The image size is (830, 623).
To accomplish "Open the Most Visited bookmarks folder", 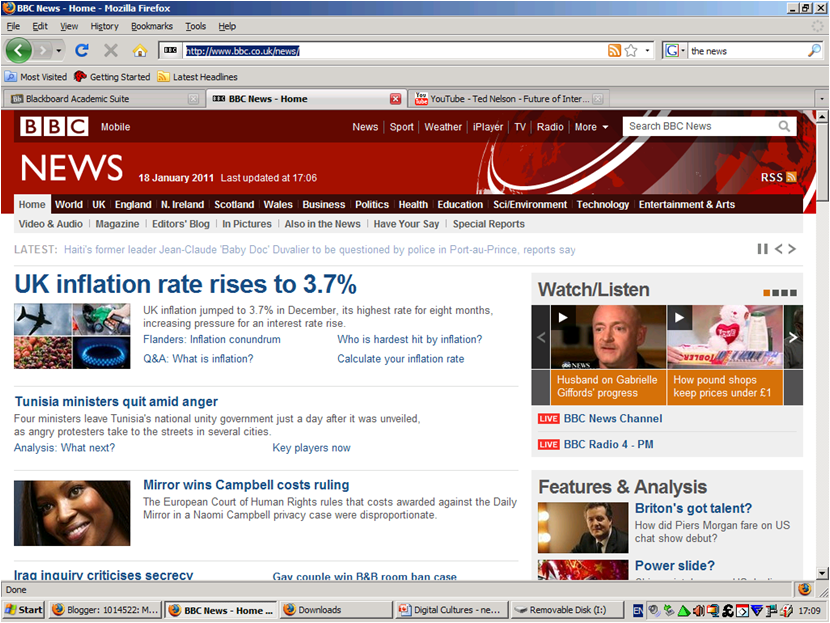I will (x=36, y=77).
